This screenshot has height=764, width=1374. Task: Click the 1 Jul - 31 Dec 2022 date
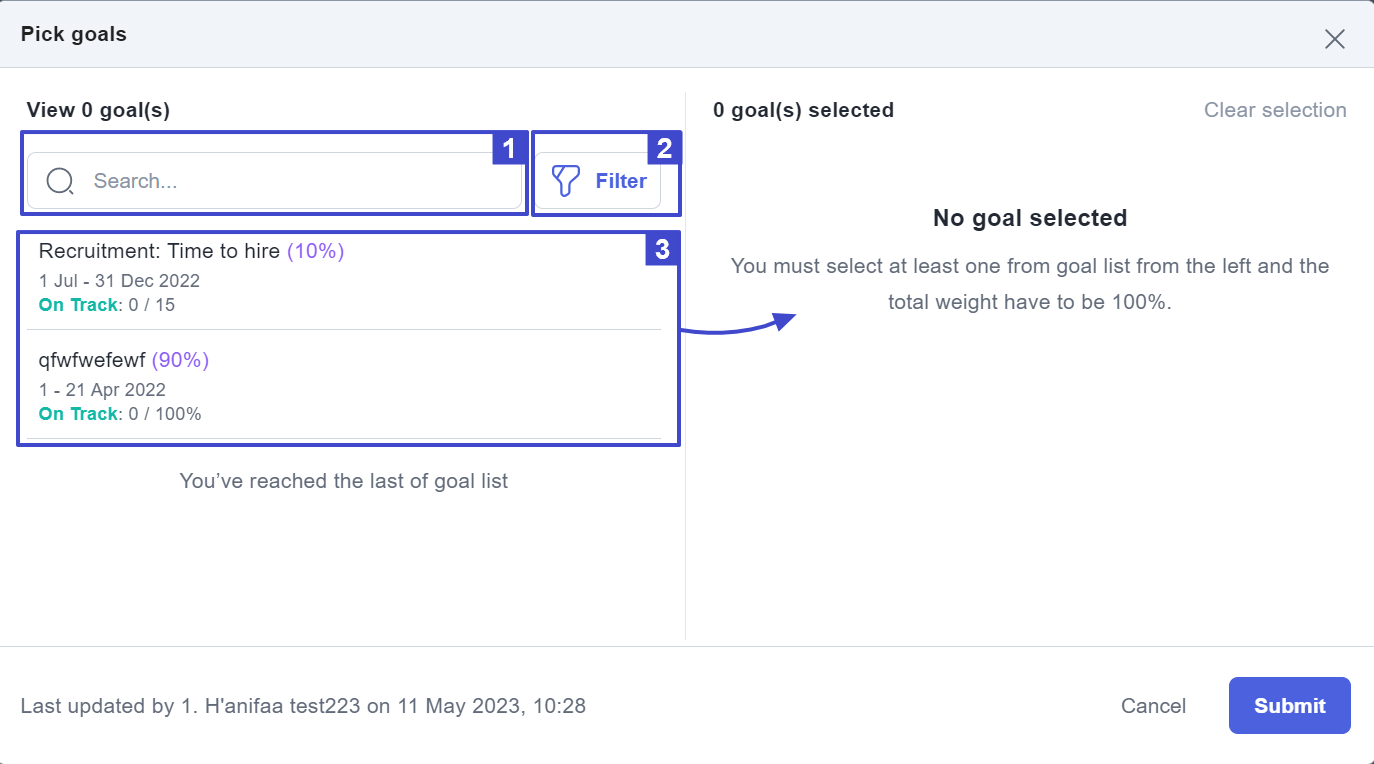click(x=120, y=281)
